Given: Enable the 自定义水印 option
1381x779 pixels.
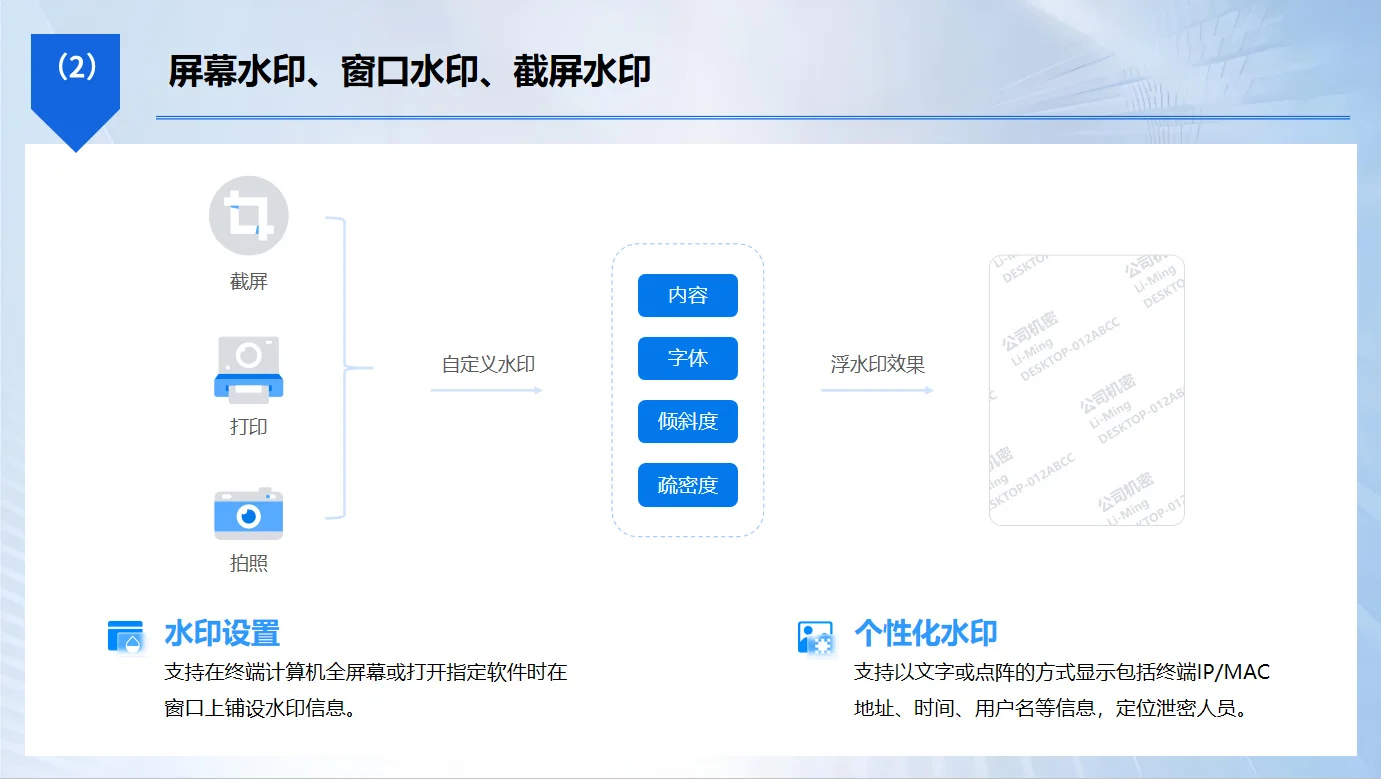Looking at the screenshot, I should [488, 365].
